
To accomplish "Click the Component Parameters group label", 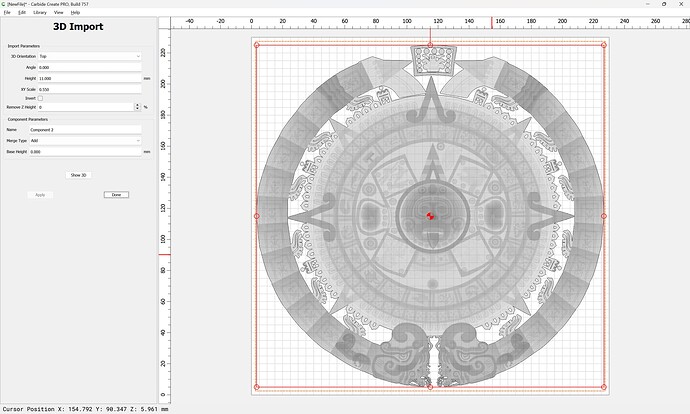I will (28, 119).
